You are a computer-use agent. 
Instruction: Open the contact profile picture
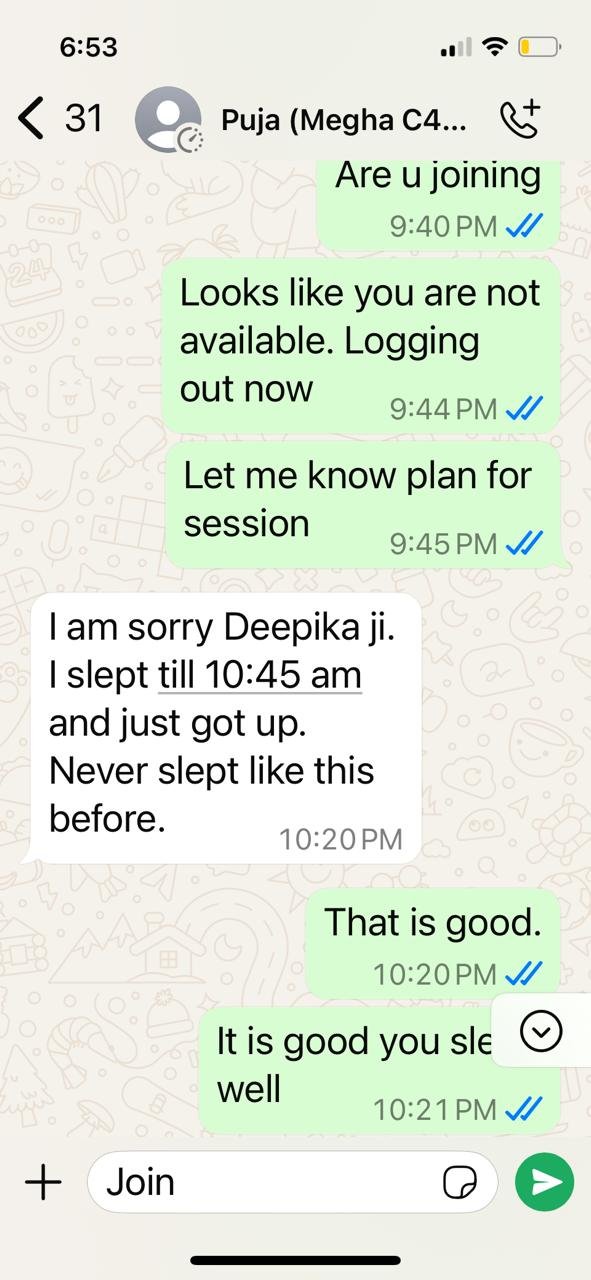[168, 120]
